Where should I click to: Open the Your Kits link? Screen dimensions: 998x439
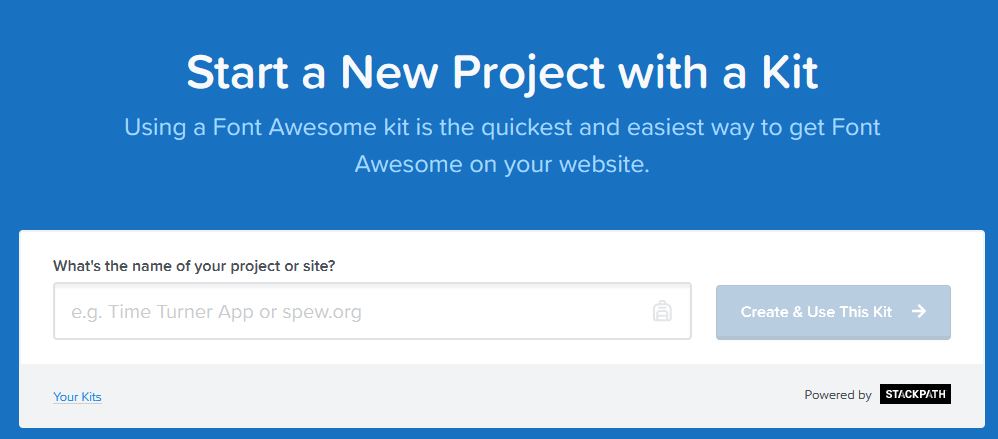[77, 397]
